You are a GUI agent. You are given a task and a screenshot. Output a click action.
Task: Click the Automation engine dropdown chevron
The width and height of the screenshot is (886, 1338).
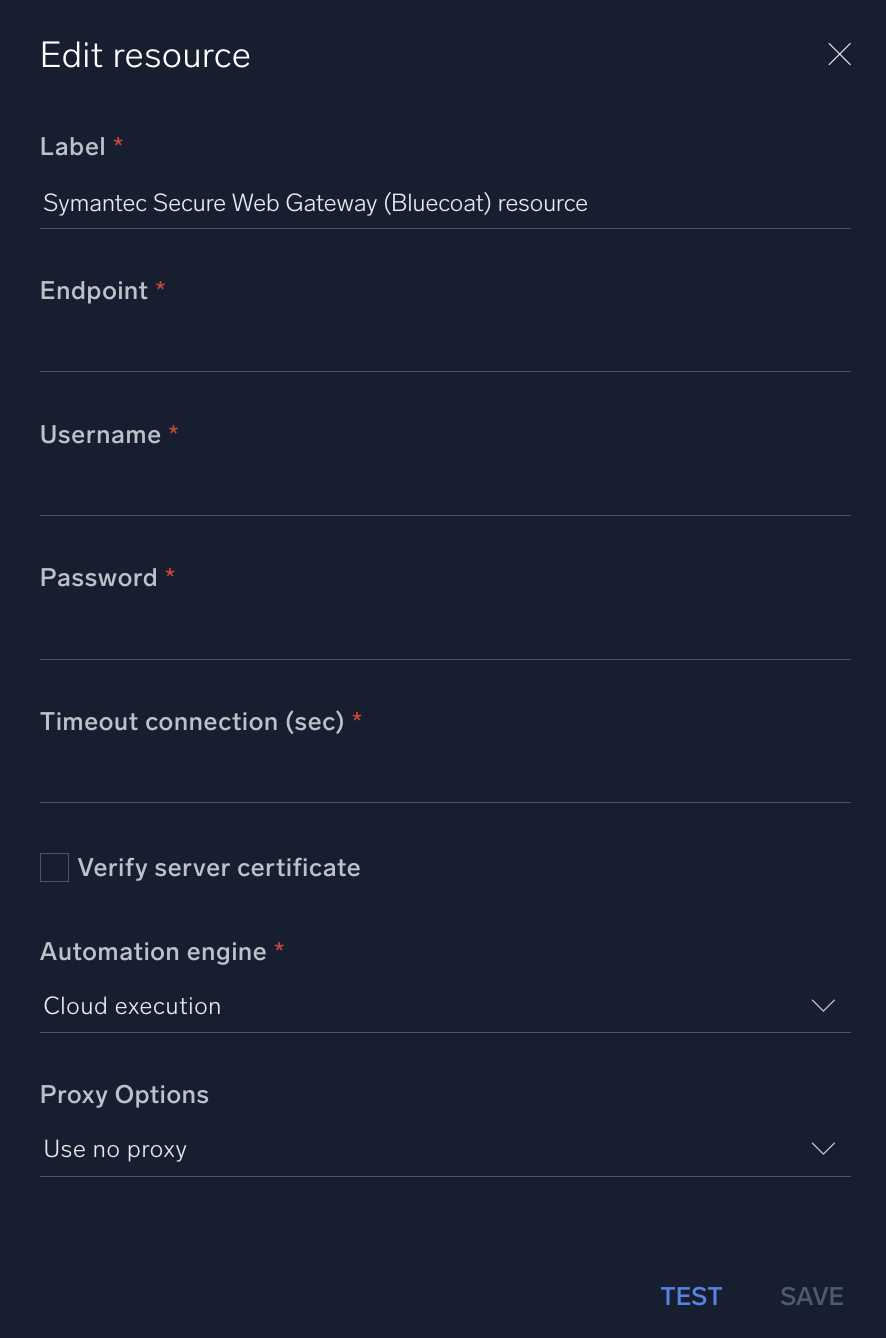822,1006
